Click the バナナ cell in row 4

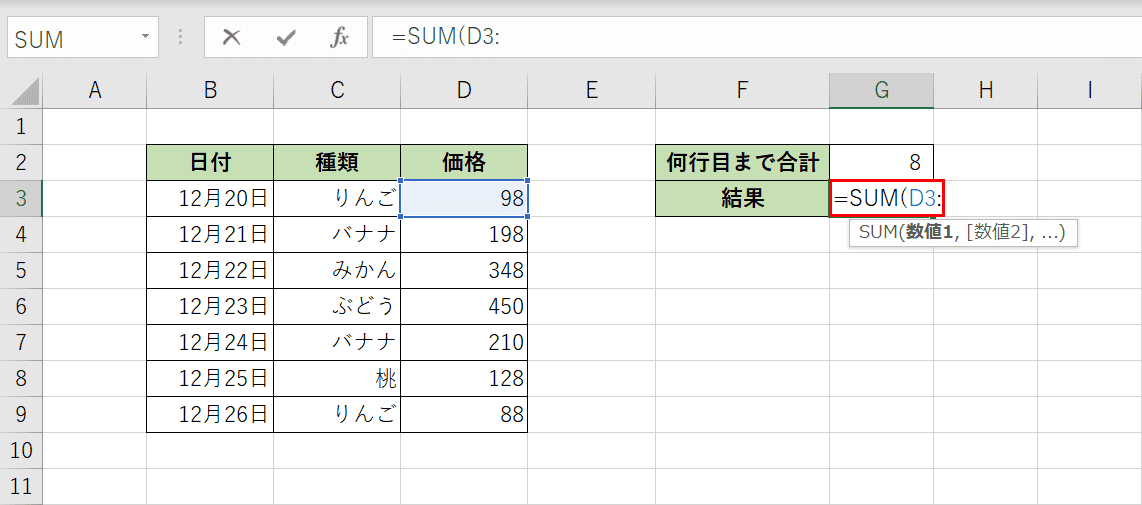click(x=336, y=235)
